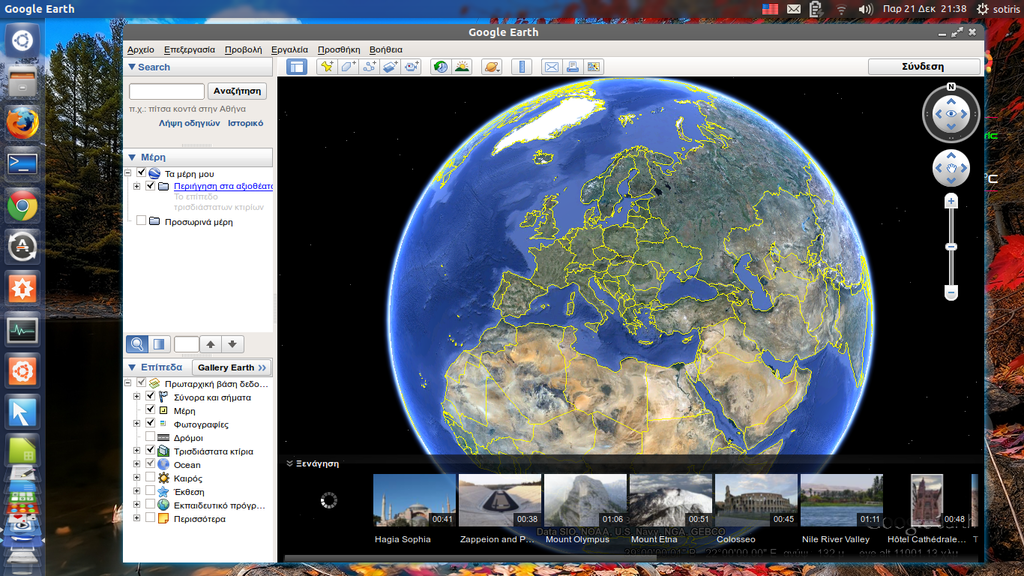Zoom out with the minus button
The height and width of the screenshot is (576, 1024).
[x=951, y=292]
